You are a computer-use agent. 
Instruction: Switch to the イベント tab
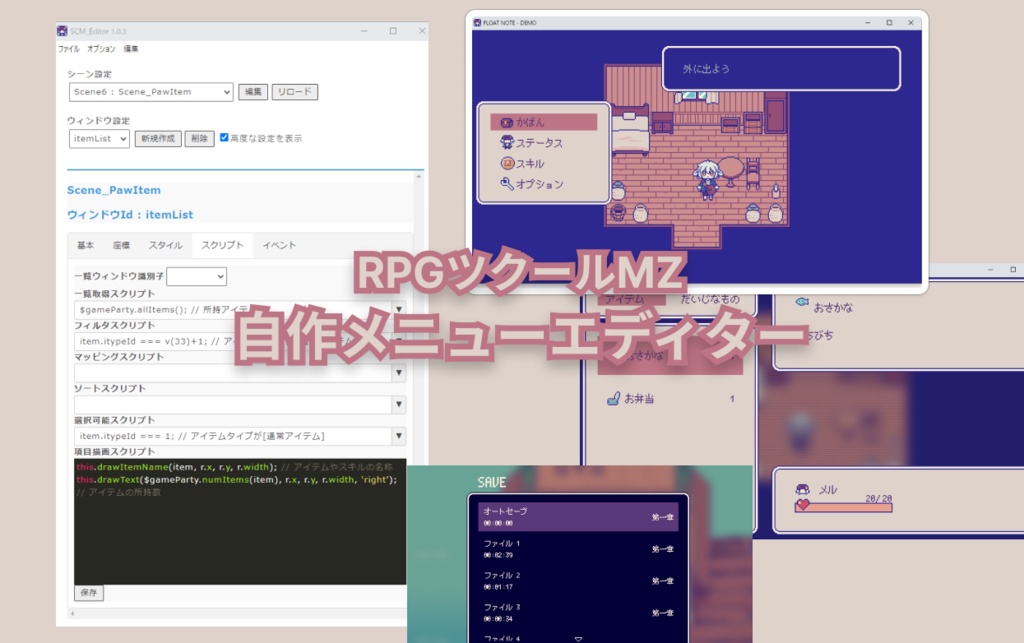point(280,245)
